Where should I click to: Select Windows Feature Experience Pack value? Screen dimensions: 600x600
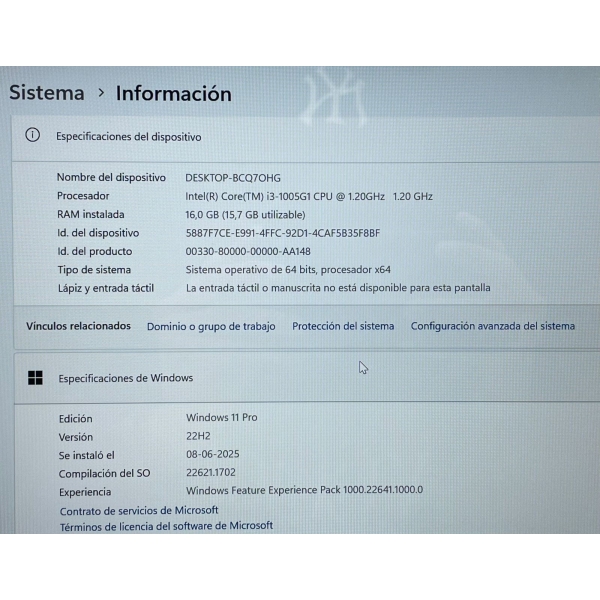pos(305,490)
